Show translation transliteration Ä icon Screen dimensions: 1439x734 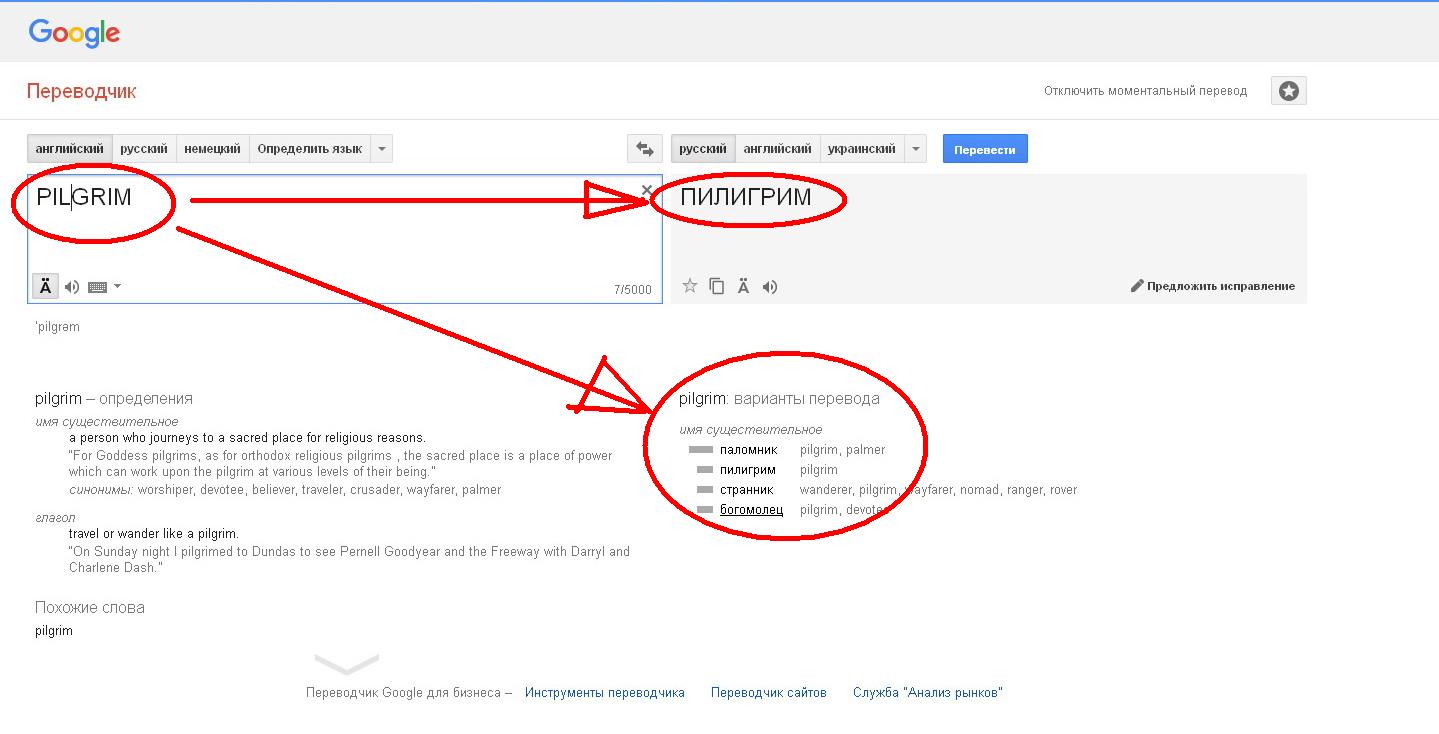point(743,286)
